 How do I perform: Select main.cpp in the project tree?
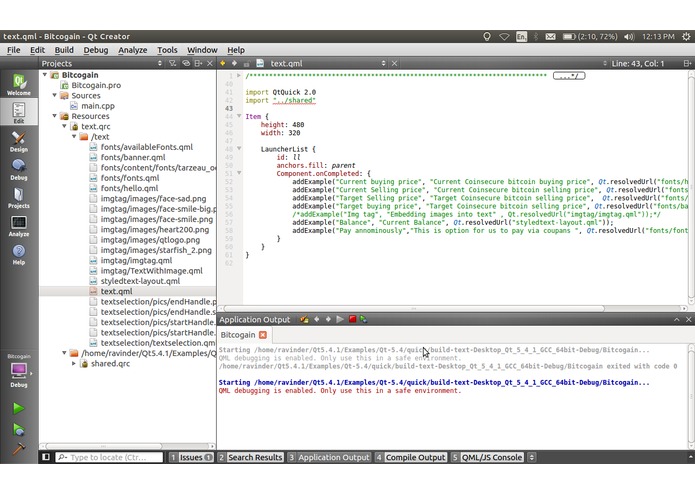click(98, 106)
